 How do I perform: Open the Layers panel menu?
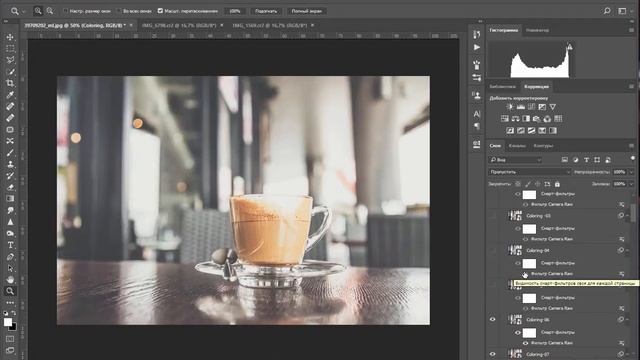pyautogui.click(x=631, y=146)
